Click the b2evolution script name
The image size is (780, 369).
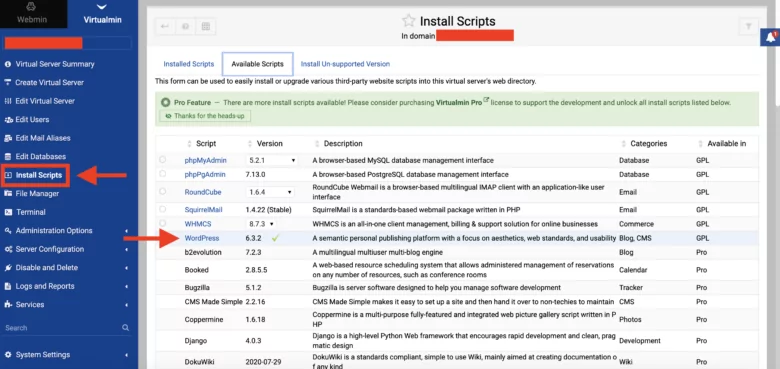[203, 252]
